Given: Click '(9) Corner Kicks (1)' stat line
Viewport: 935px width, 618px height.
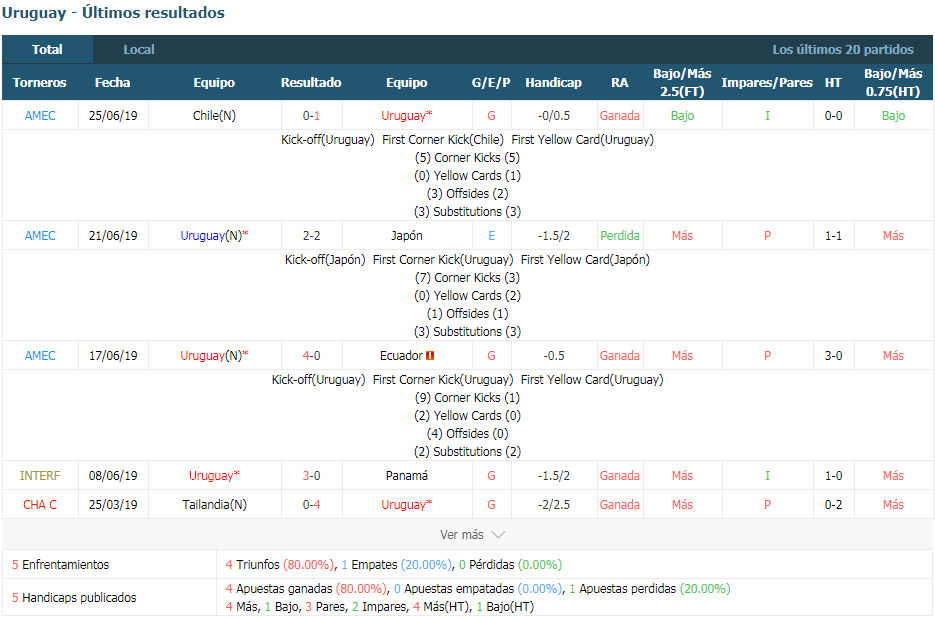Looking at the screenshot, I should coord(468,397).
